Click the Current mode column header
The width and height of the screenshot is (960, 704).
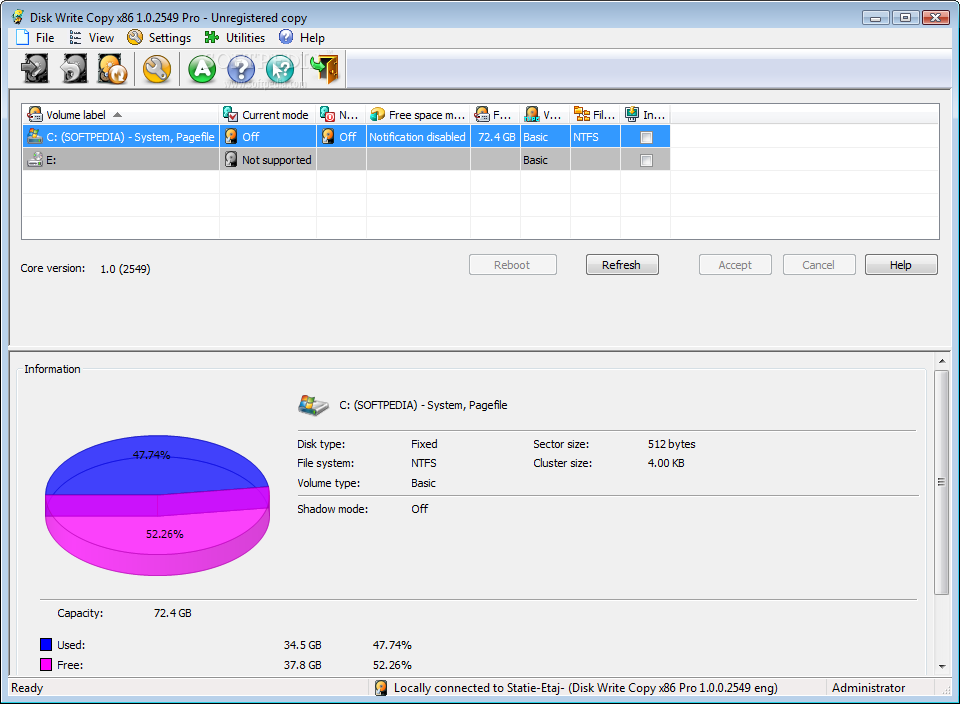coord(268,114)
